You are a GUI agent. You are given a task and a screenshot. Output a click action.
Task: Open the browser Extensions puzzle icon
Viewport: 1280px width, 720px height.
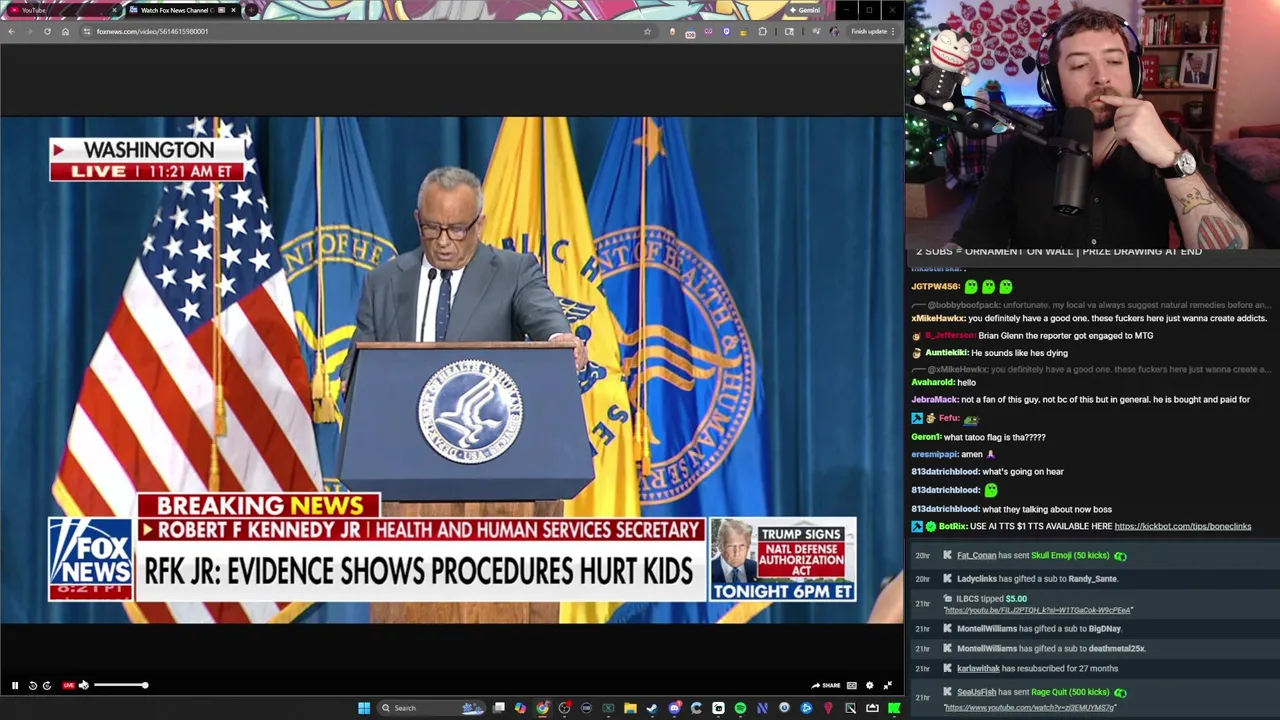tap(763, 31)
